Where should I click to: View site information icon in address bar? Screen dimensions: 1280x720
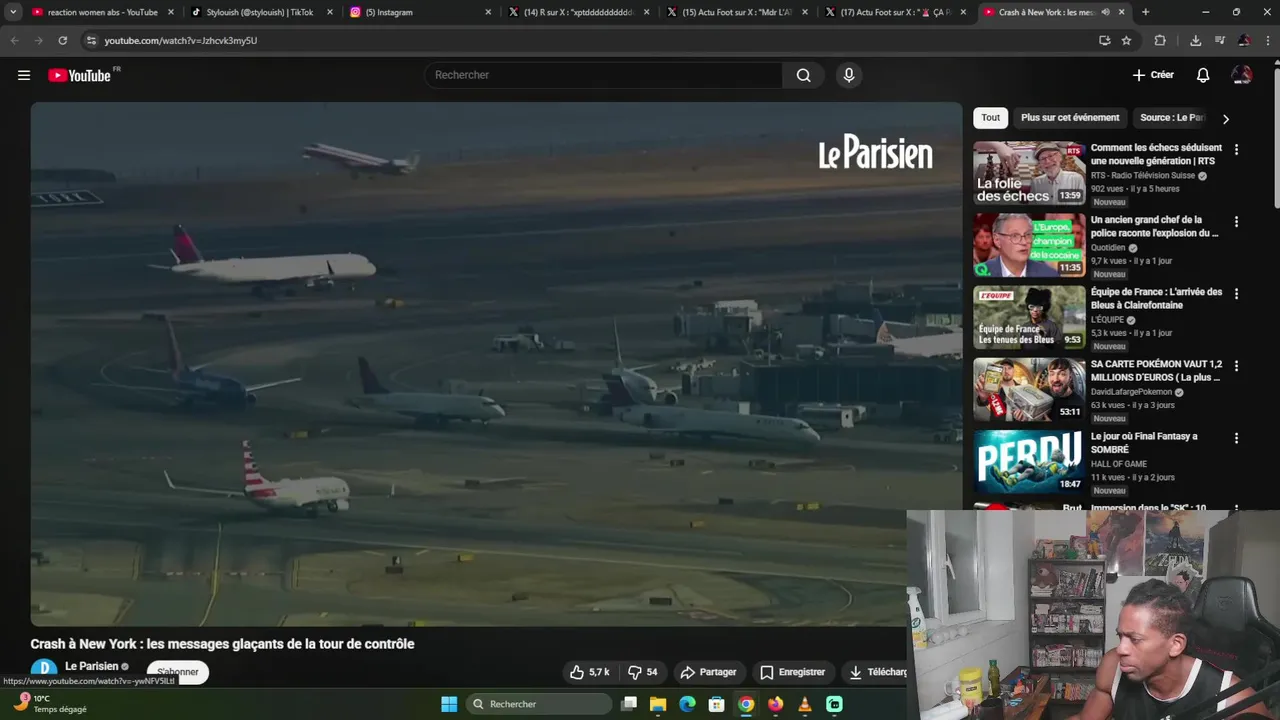click(91, 40)
